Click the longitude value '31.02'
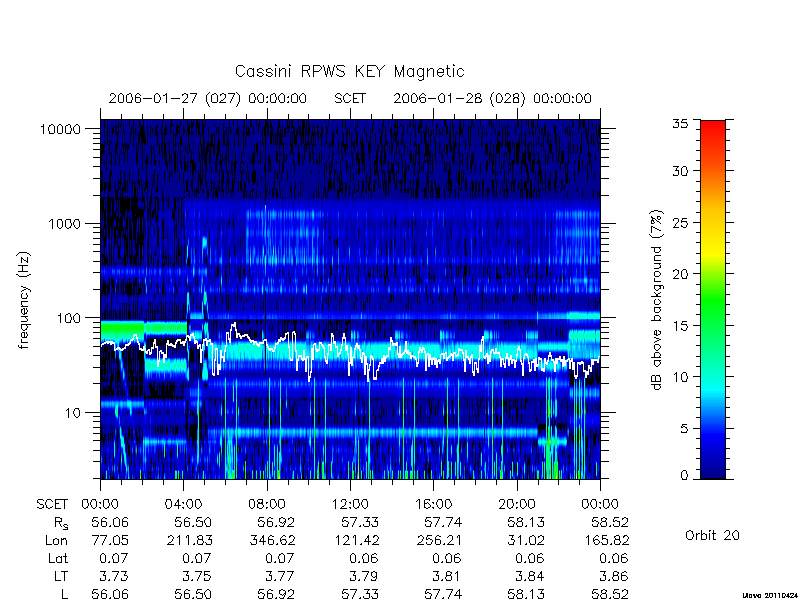The width and height of the screenshot is (800, 600). pos(526,540)
